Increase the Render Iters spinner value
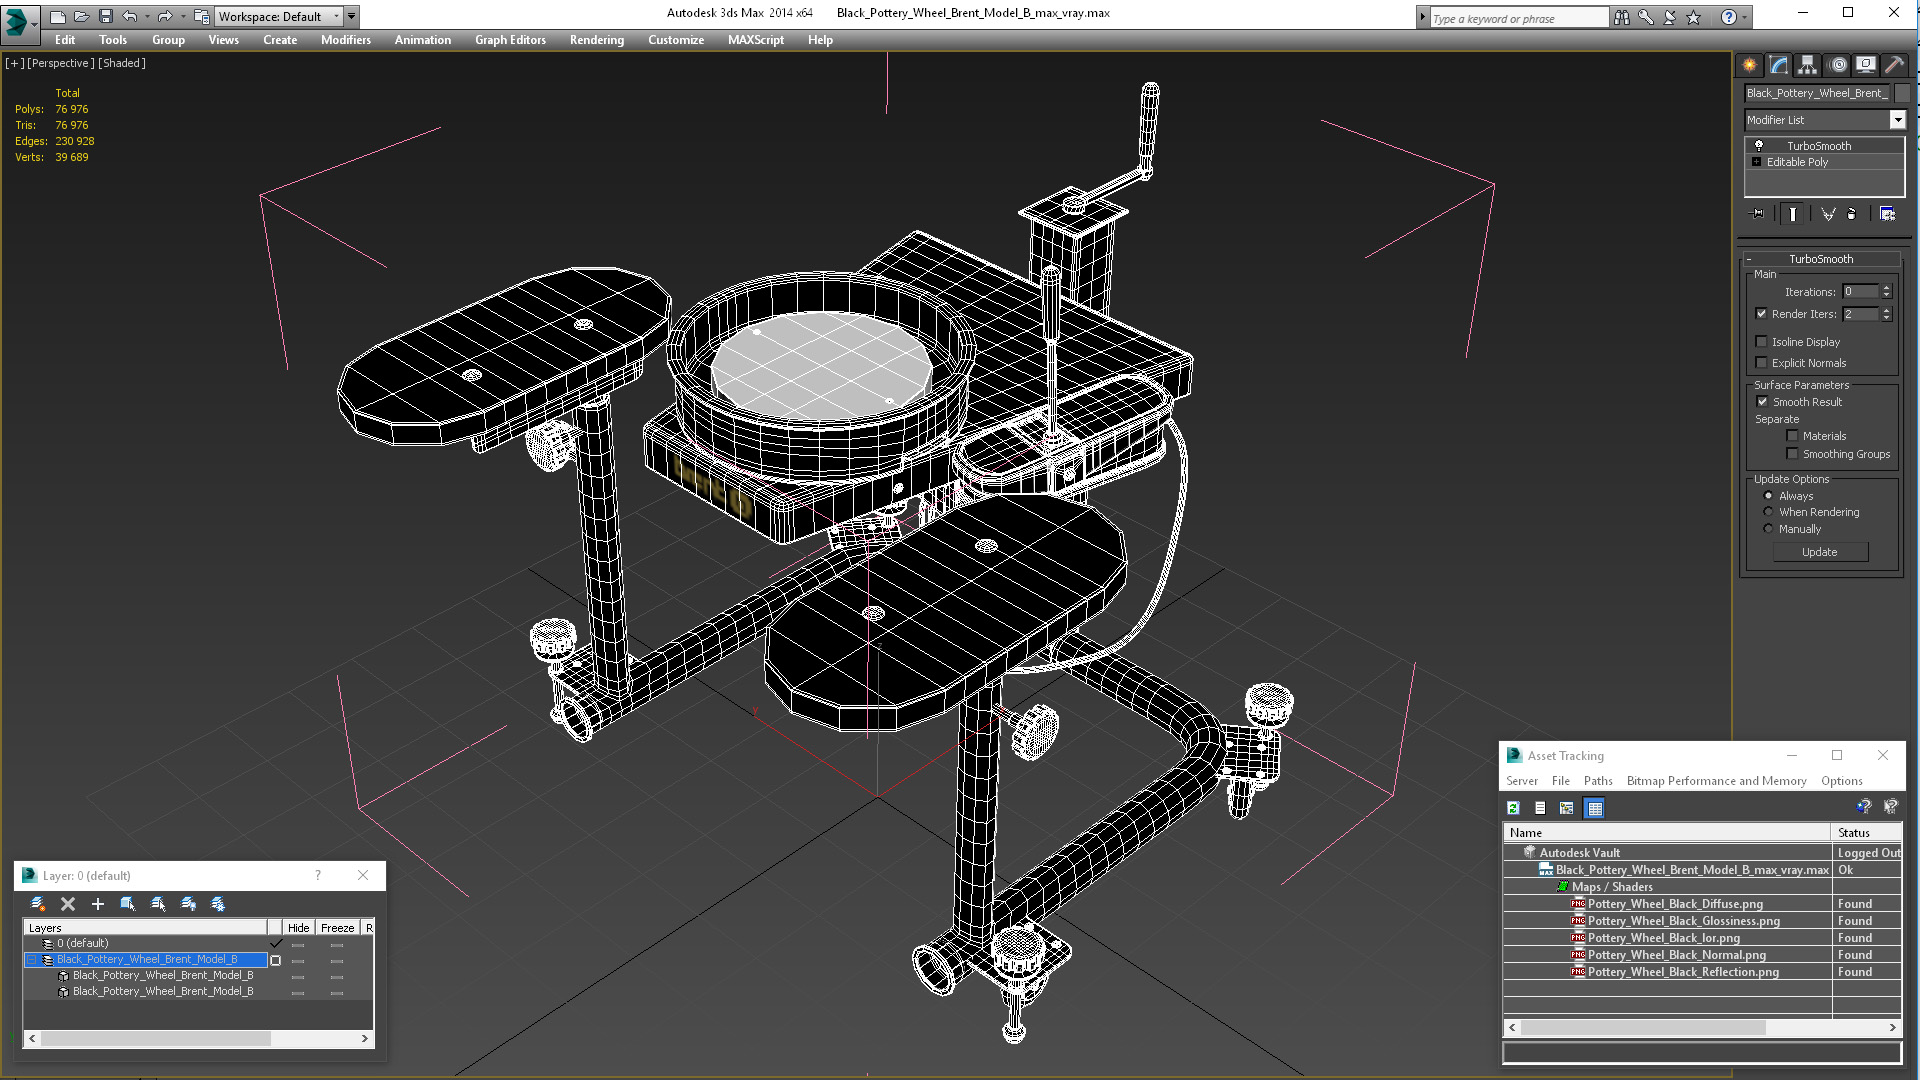Viewport: 1920px width, 1080px height. click(1887, 311)
